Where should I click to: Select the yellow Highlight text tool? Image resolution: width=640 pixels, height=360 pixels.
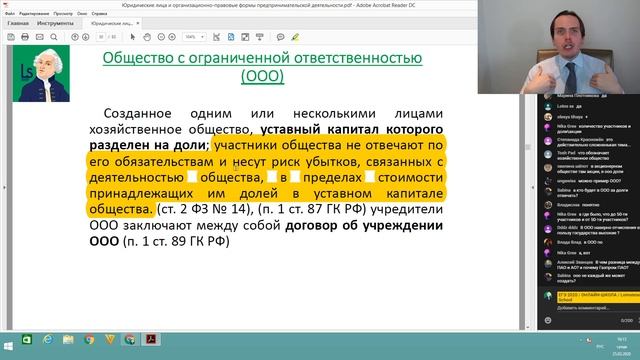pyautogui.click(x=295, y=37)
